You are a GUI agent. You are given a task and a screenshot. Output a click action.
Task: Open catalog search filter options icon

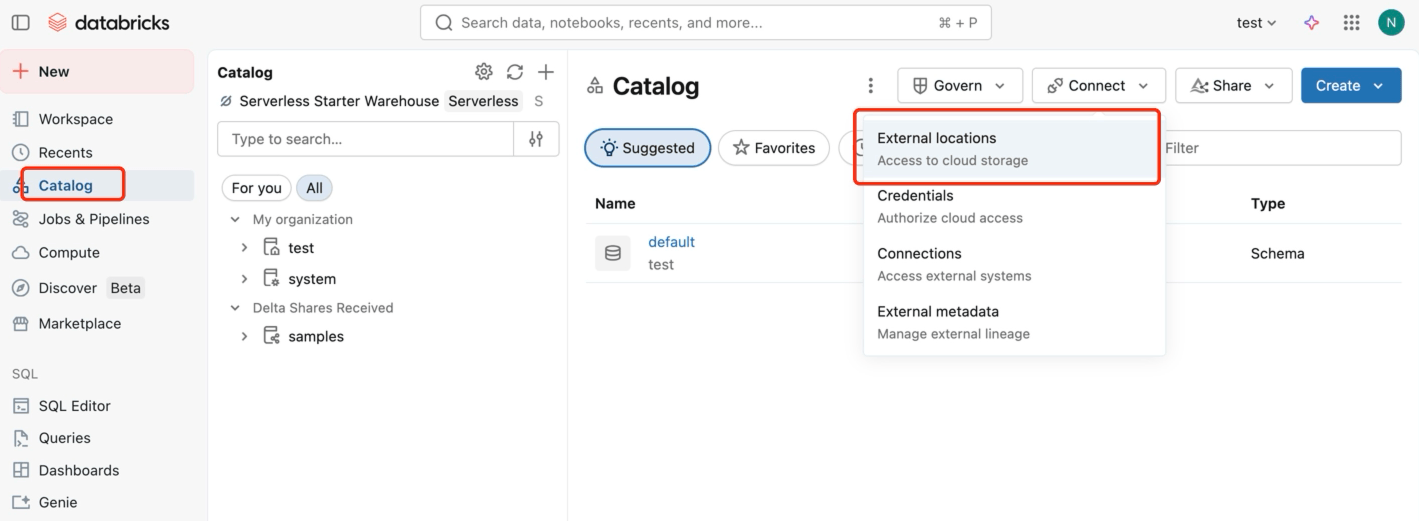tap(536, 139)
